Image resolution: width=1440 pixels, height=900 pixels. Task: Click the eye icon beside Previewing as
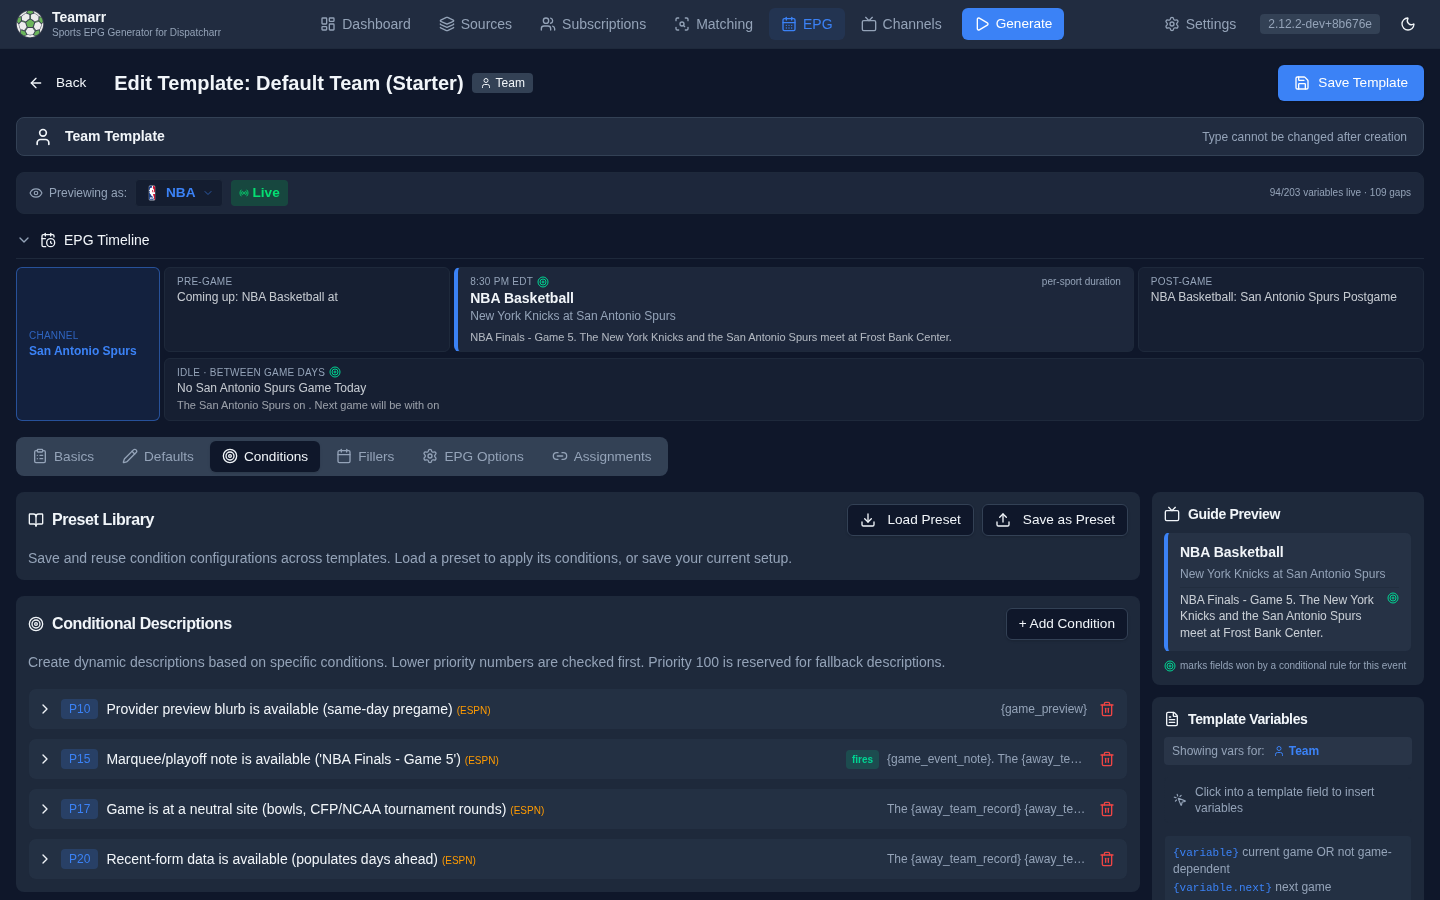point(36,193)
